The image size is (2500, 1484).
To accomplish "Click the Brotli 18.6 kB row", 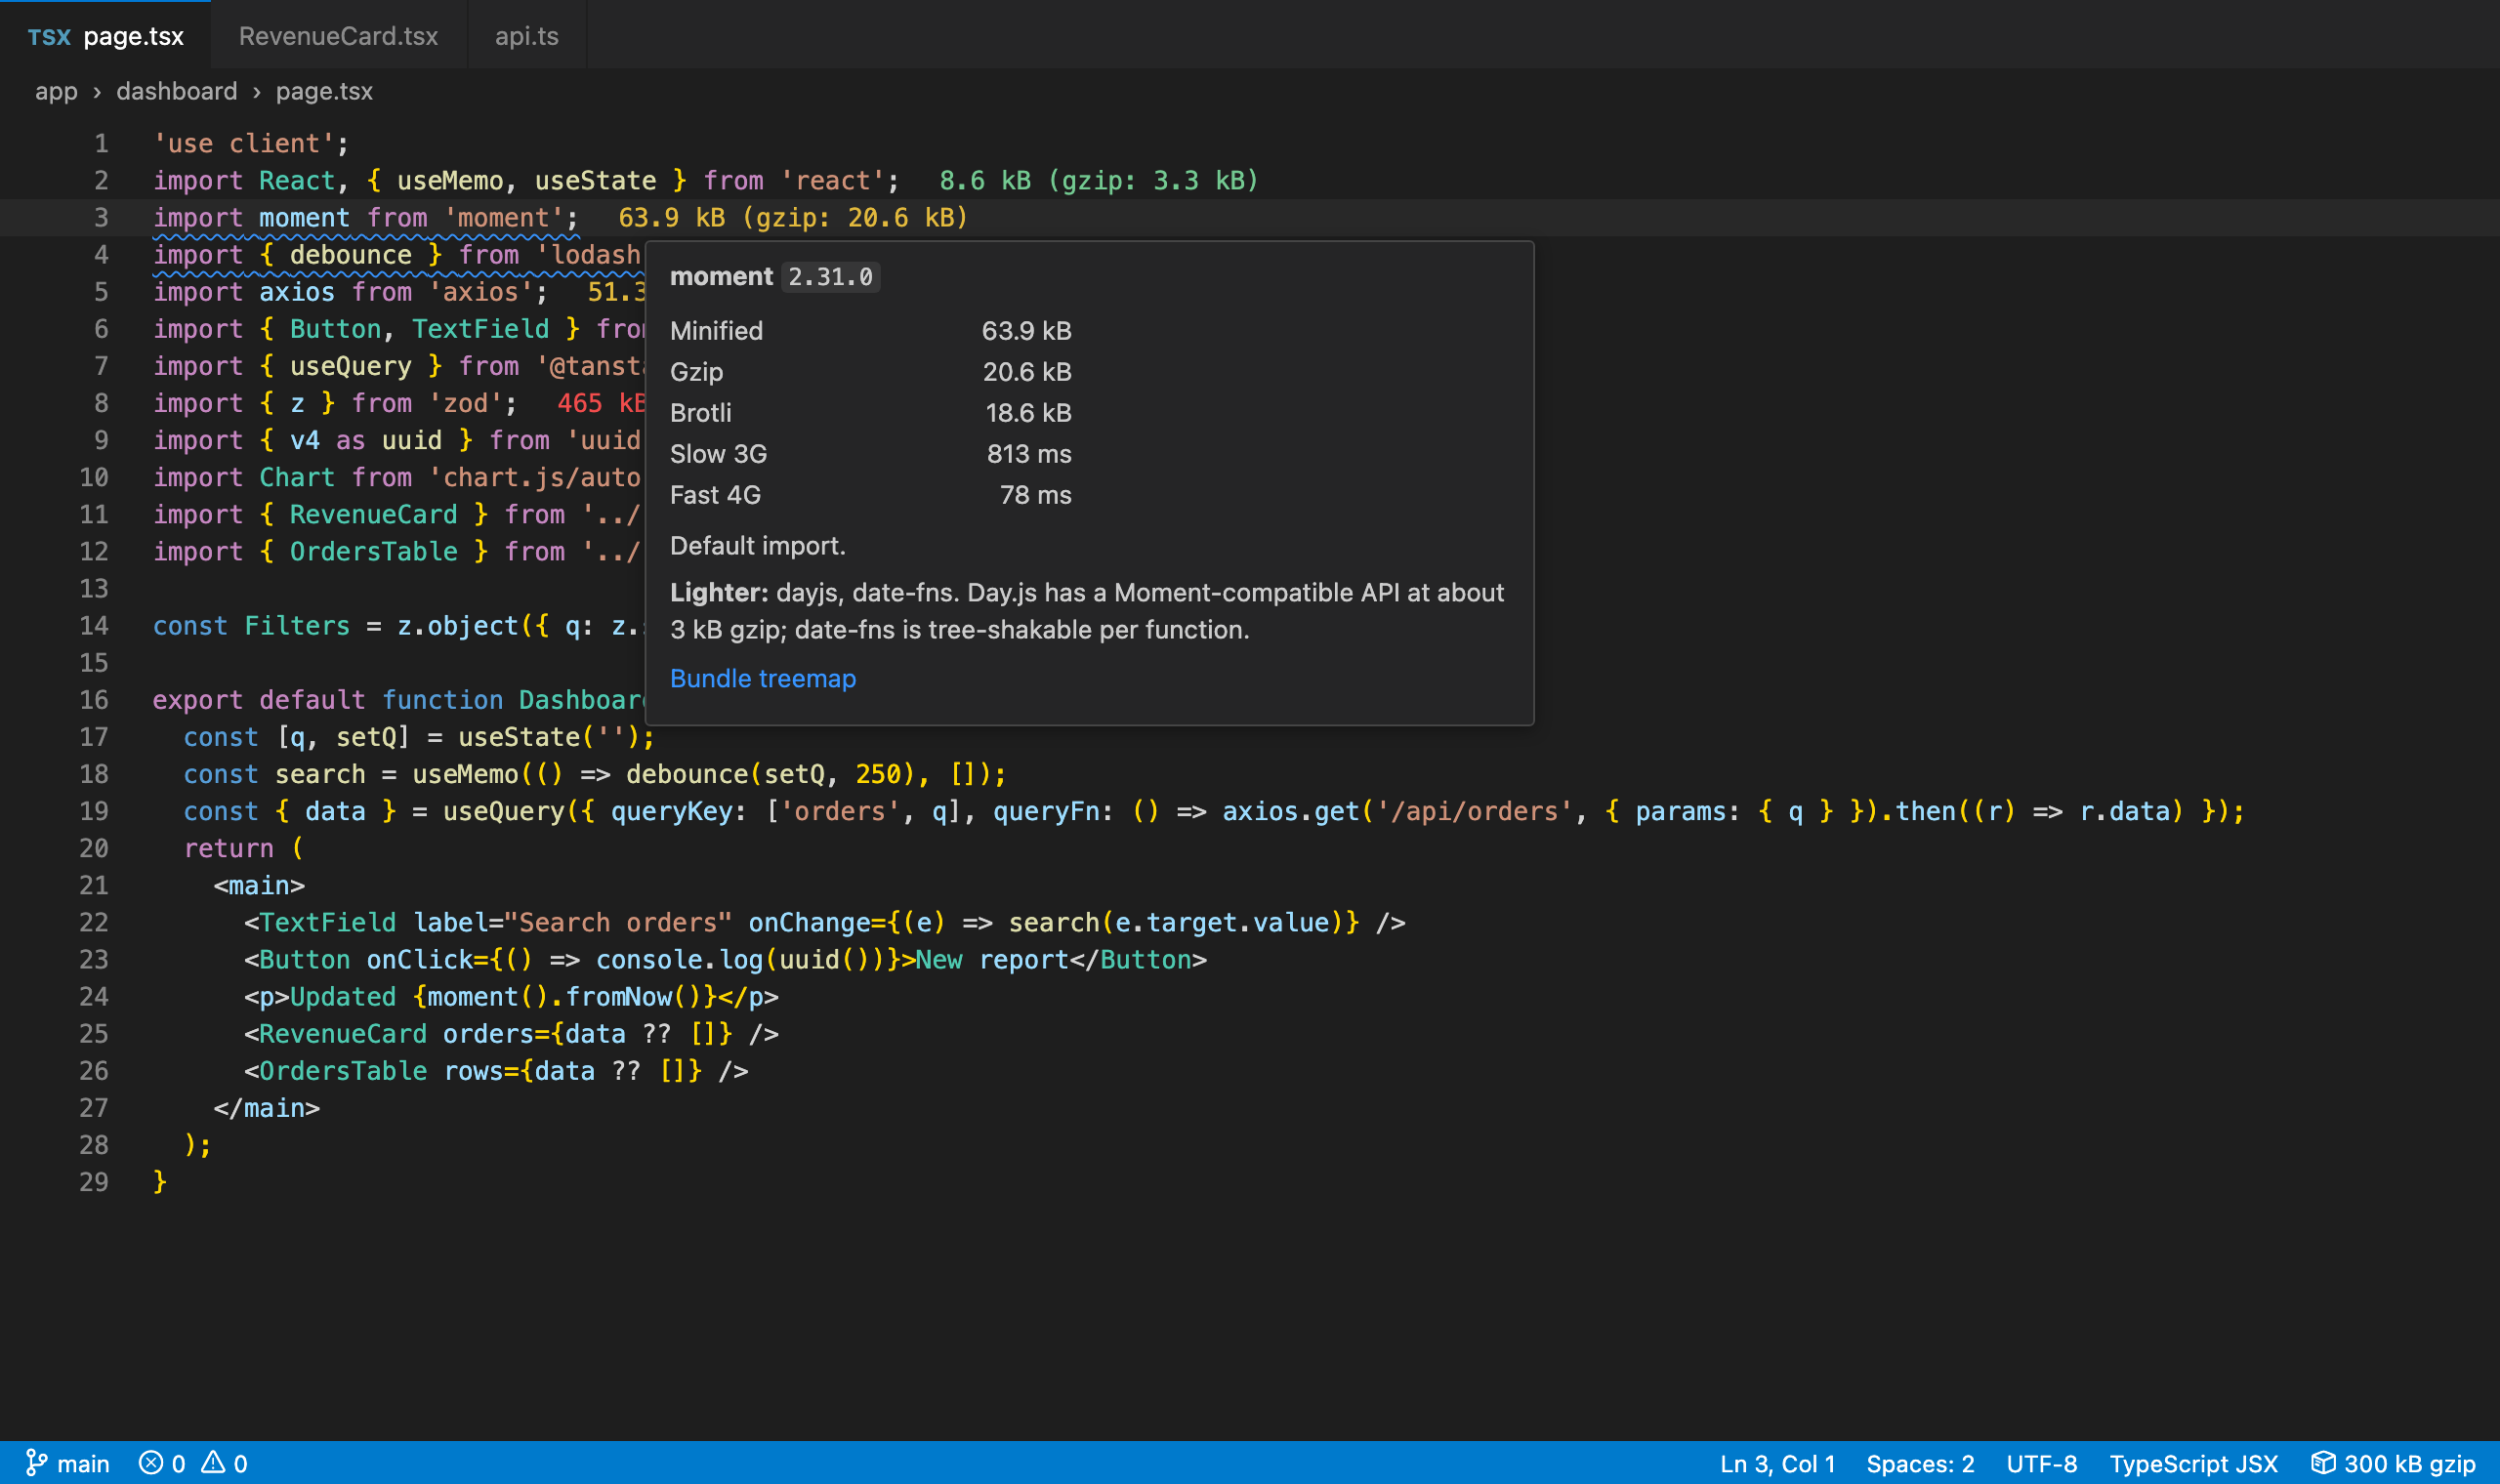I will click(x=870, y=413).
